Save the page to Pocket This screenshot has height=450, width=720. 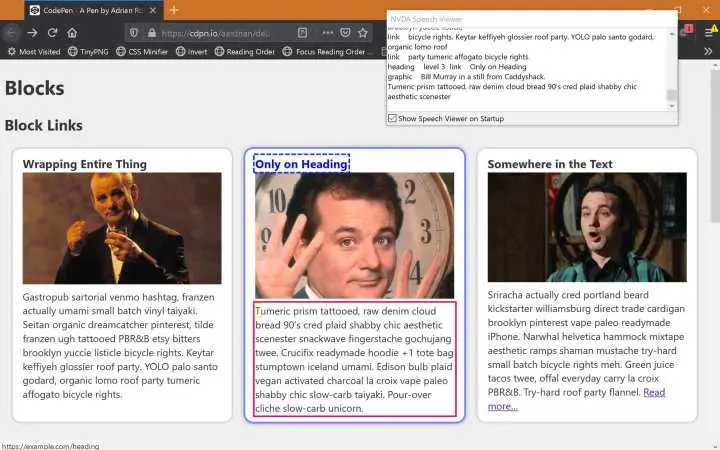(345, 33)
